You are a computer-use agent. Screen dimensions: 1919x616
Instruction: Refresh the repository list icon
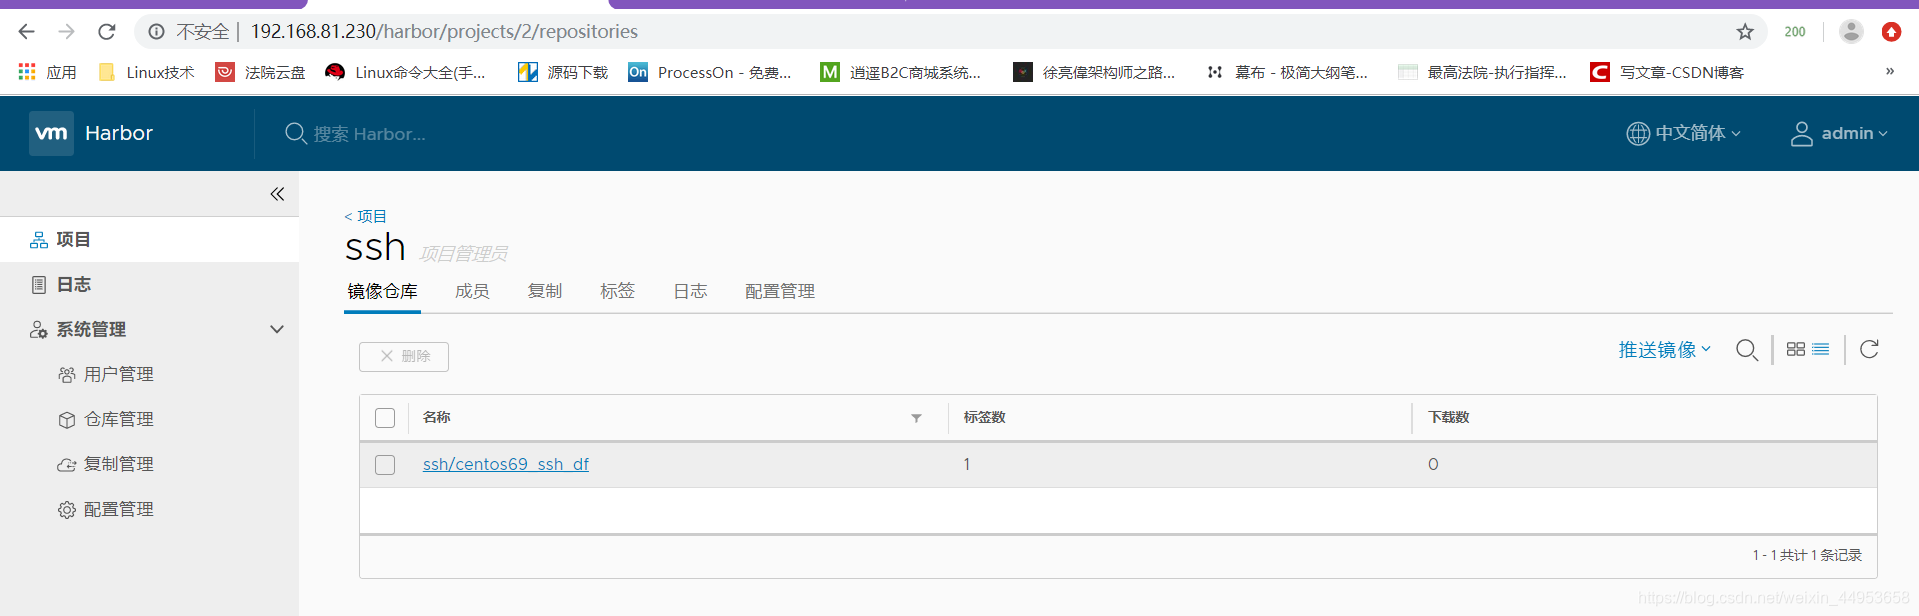pos(1869,349)
